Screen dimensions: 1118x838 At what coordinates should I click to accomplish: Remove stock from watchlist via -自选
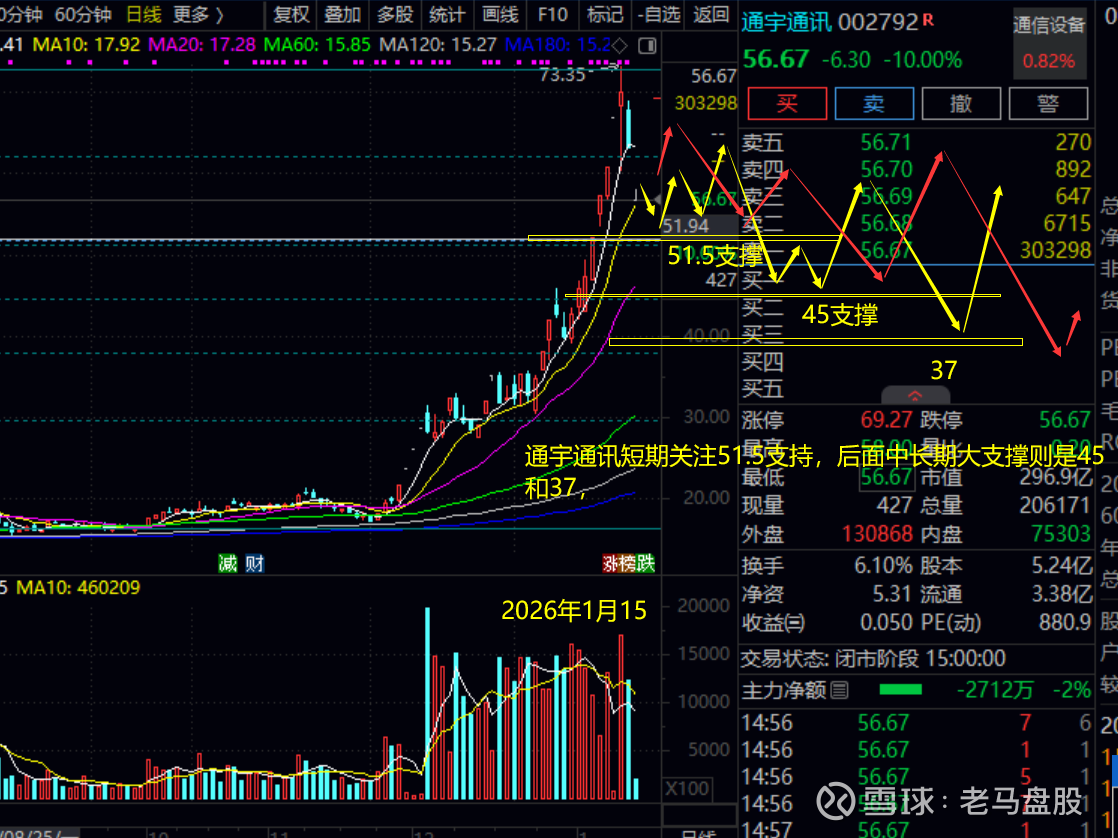[x=658, y=14]
